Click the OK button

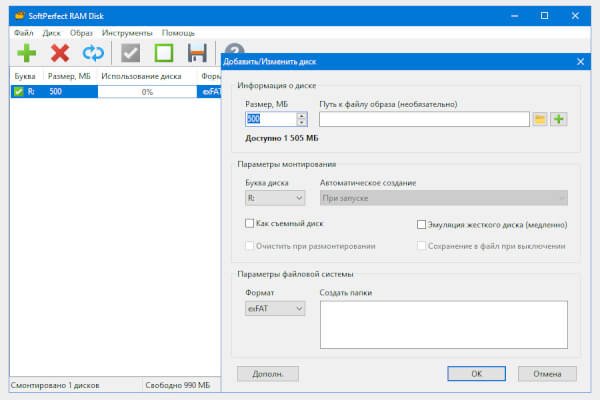coord(476,374)
